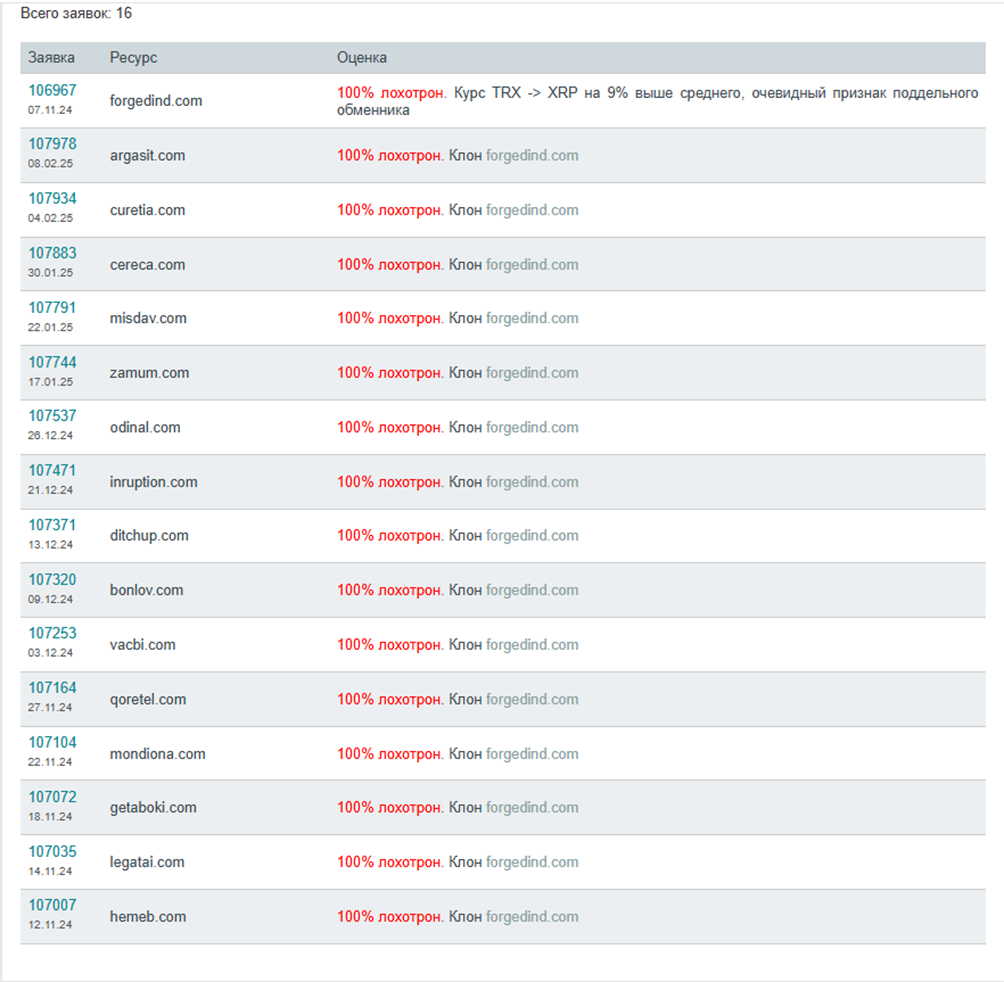Image resolution: width=1004 pixels, height=982 pixels.
Task: Click forgedind.com clone link in hemeb.com row
Action: (x=532, y=917)
